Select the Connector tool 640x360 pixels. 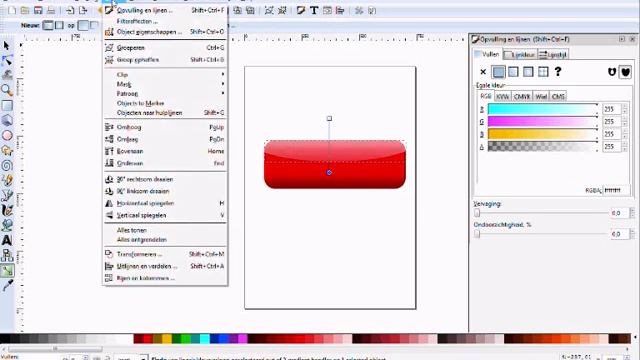click(7, 256)
